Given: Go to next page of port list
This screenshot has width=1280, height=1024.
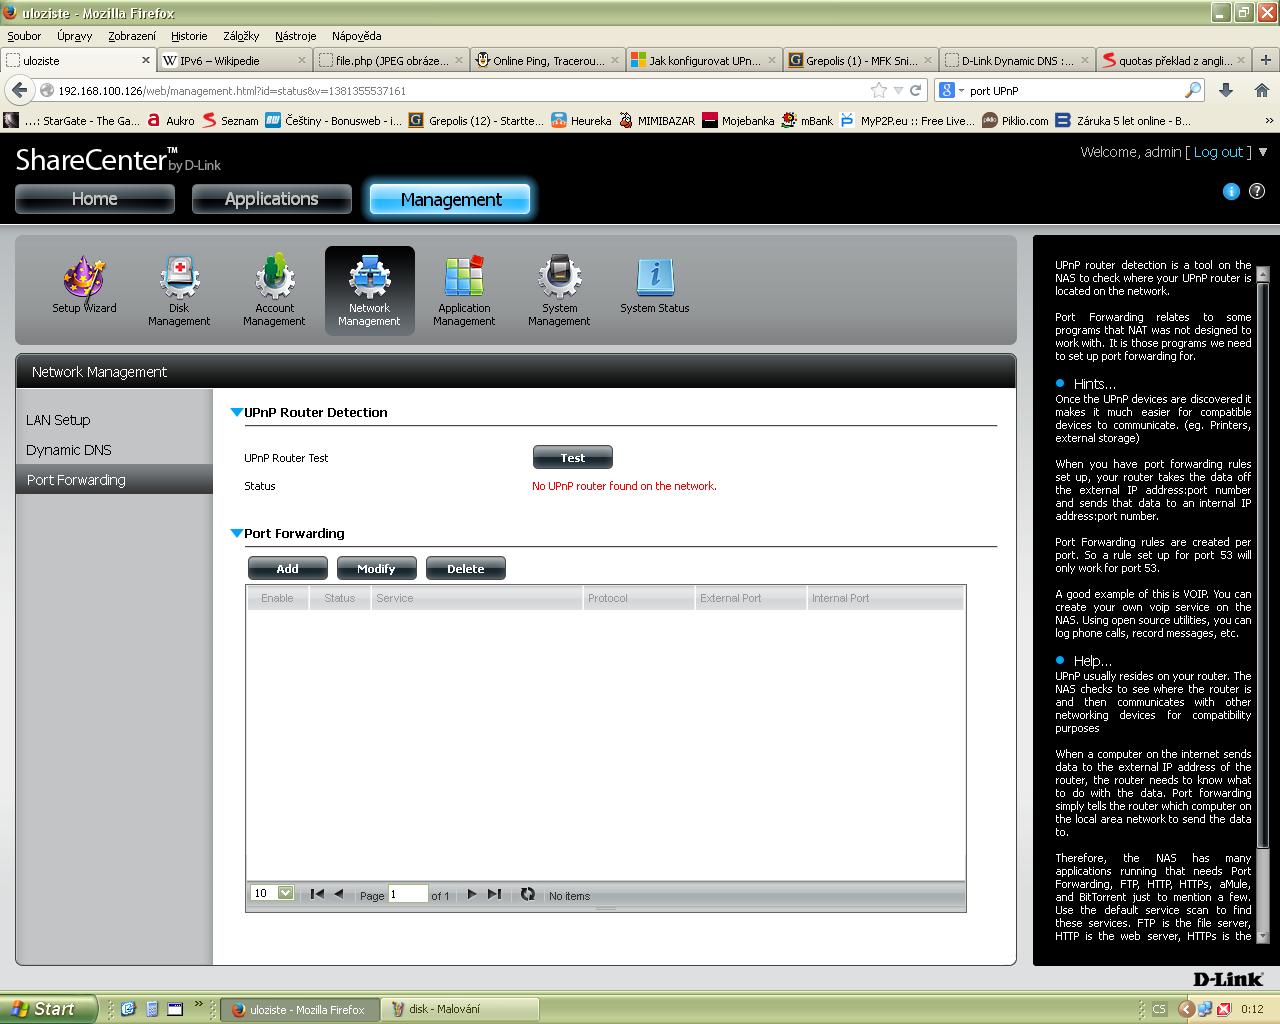Looking at the screenshot, I should point(472,894).
